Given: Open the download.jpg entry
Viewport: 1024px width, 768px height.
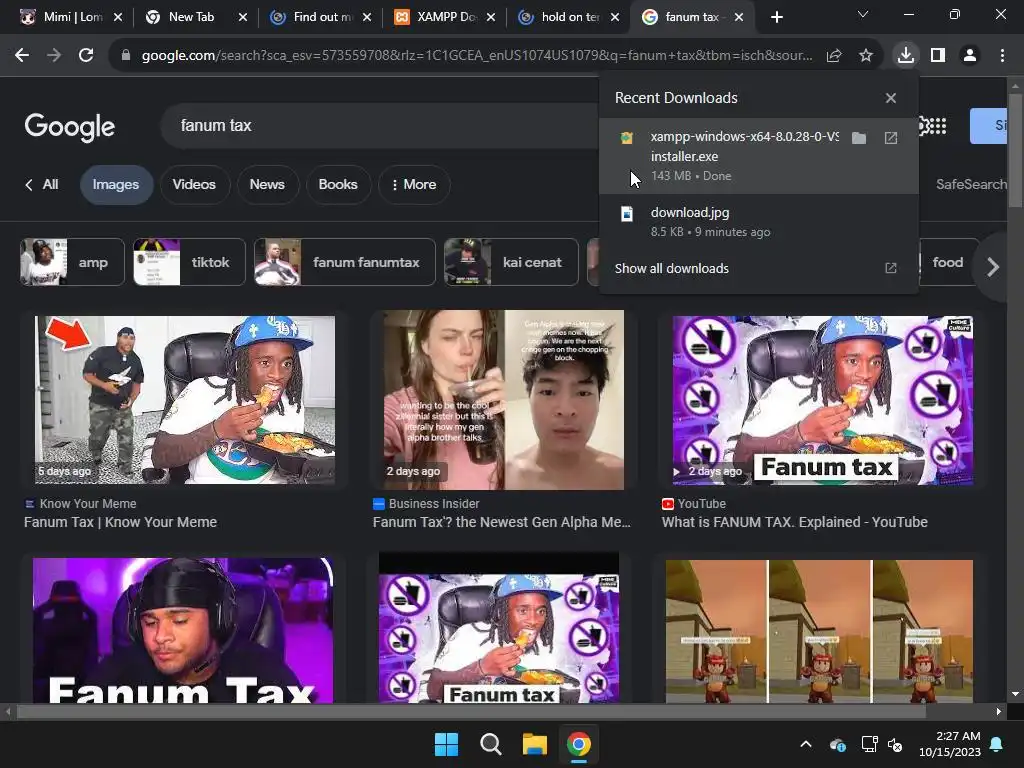Looking at the screenshot, I should point(758,221).
